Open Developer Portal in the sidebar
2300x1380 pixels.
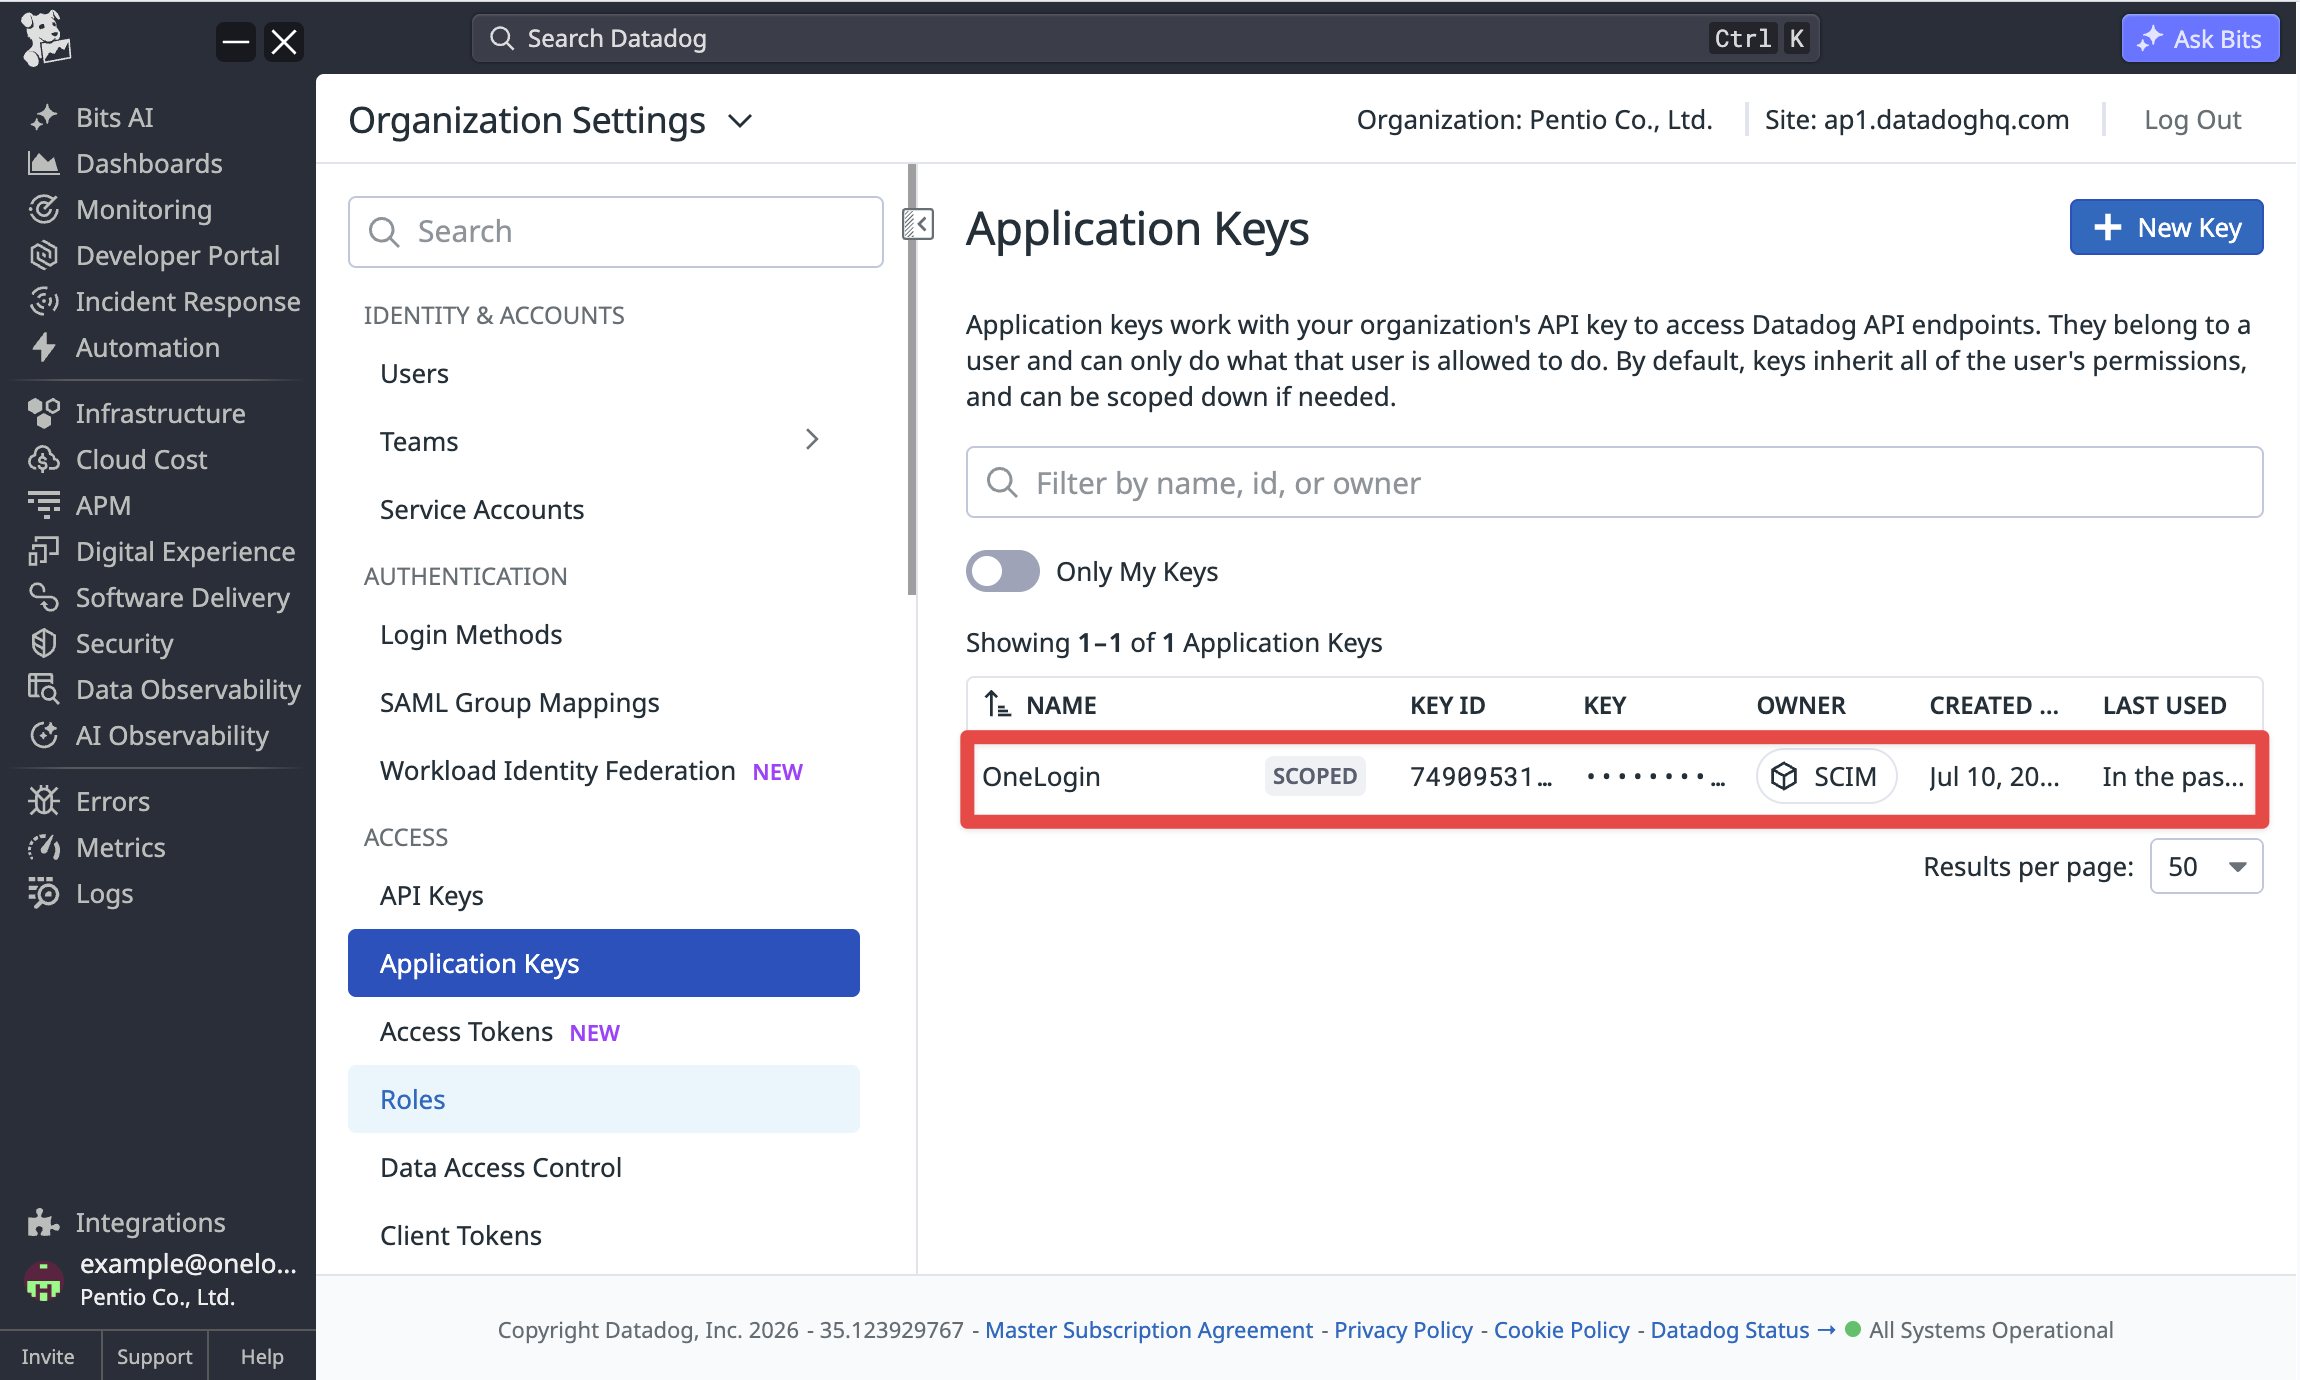point(177,255)
